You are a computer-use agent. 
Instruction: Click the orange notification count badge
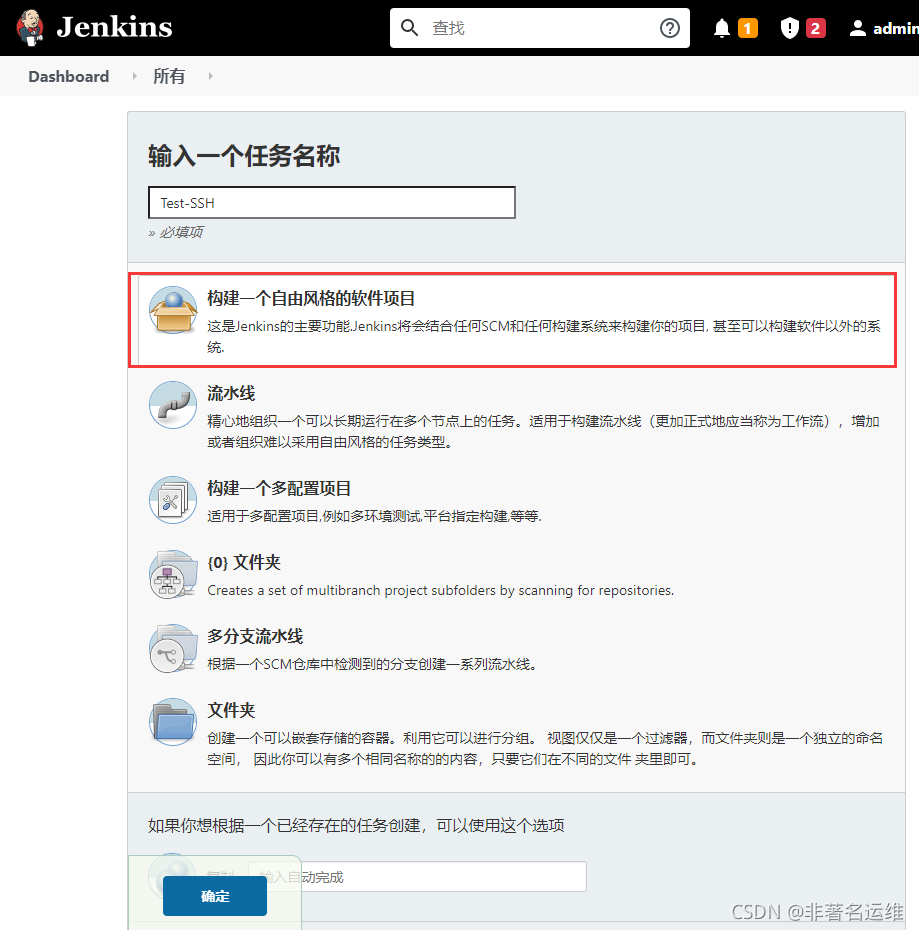pos(748,28)
